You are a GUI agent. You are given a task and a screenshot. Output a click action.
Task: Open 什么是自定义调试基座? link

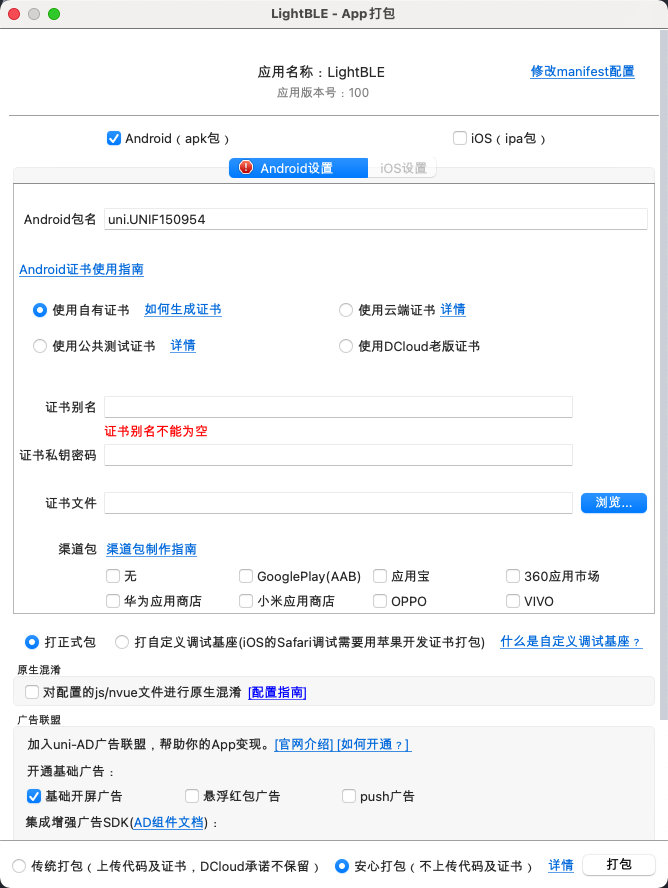[571, 642]
